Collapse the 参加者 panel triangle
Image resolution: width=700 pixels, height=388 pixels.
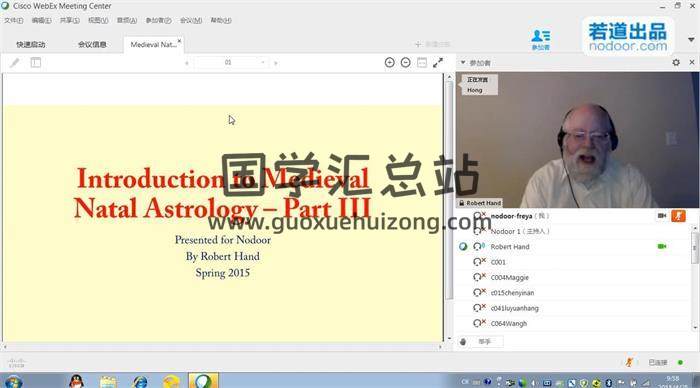click(463, 63)
